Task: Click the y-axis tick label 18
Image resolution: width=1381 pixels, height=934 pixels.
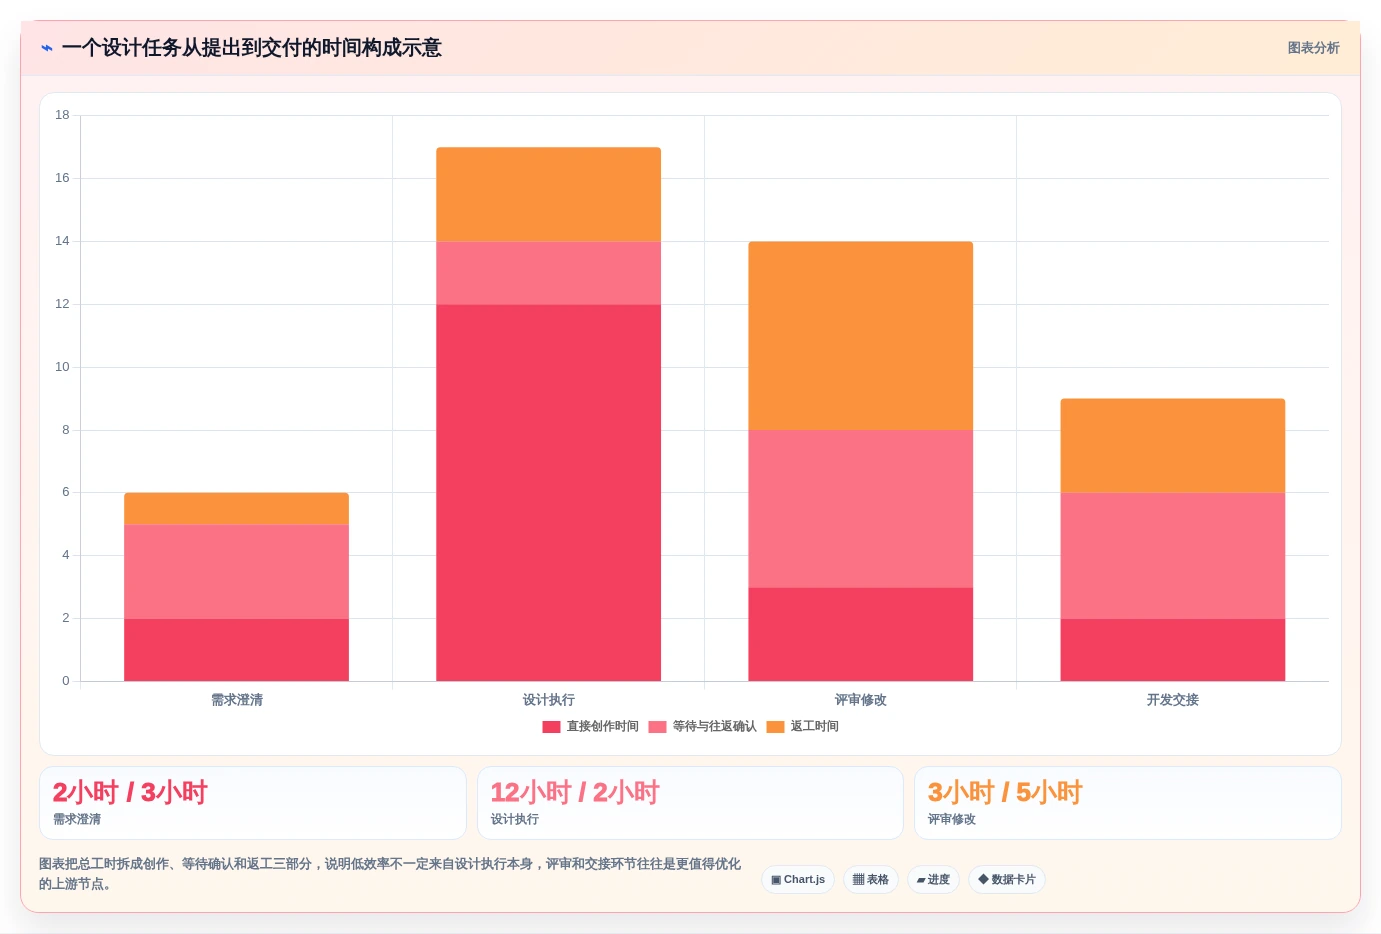Action: (x=62, y=115)
